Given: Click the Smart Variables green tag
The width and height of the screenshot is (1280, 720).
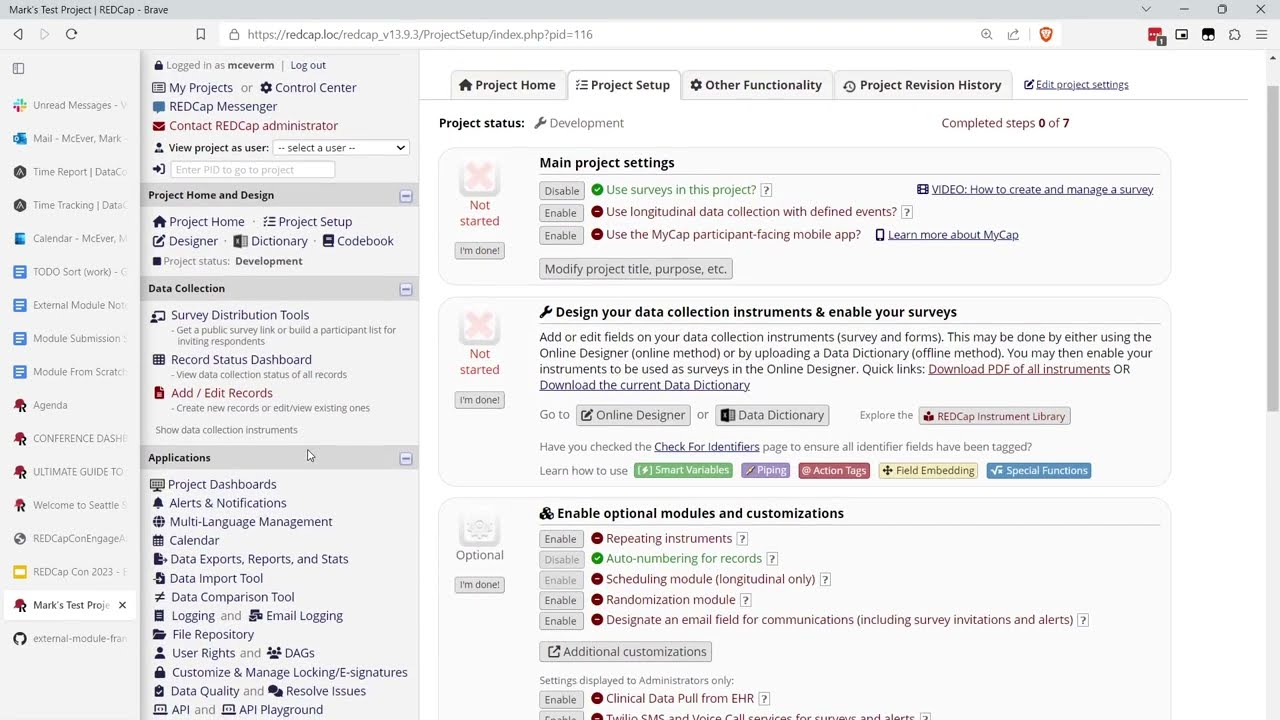Looking at the screenshot, I should pyautogui.click(x=683, y=471).
